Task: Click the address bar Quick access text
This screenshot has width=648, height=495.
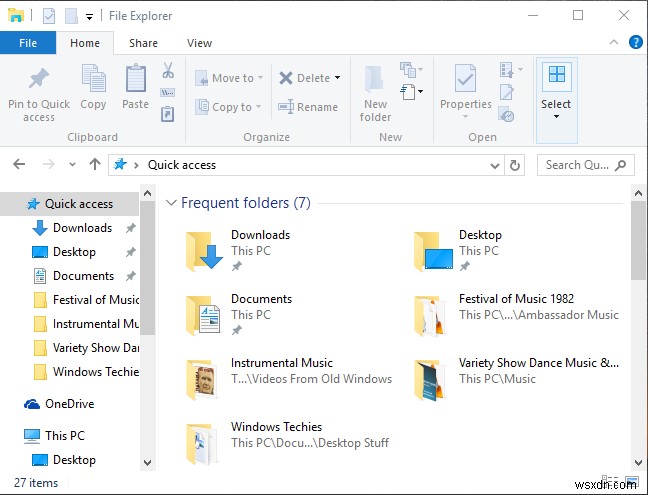Action: pyautogui.click(x=182, y=165)
